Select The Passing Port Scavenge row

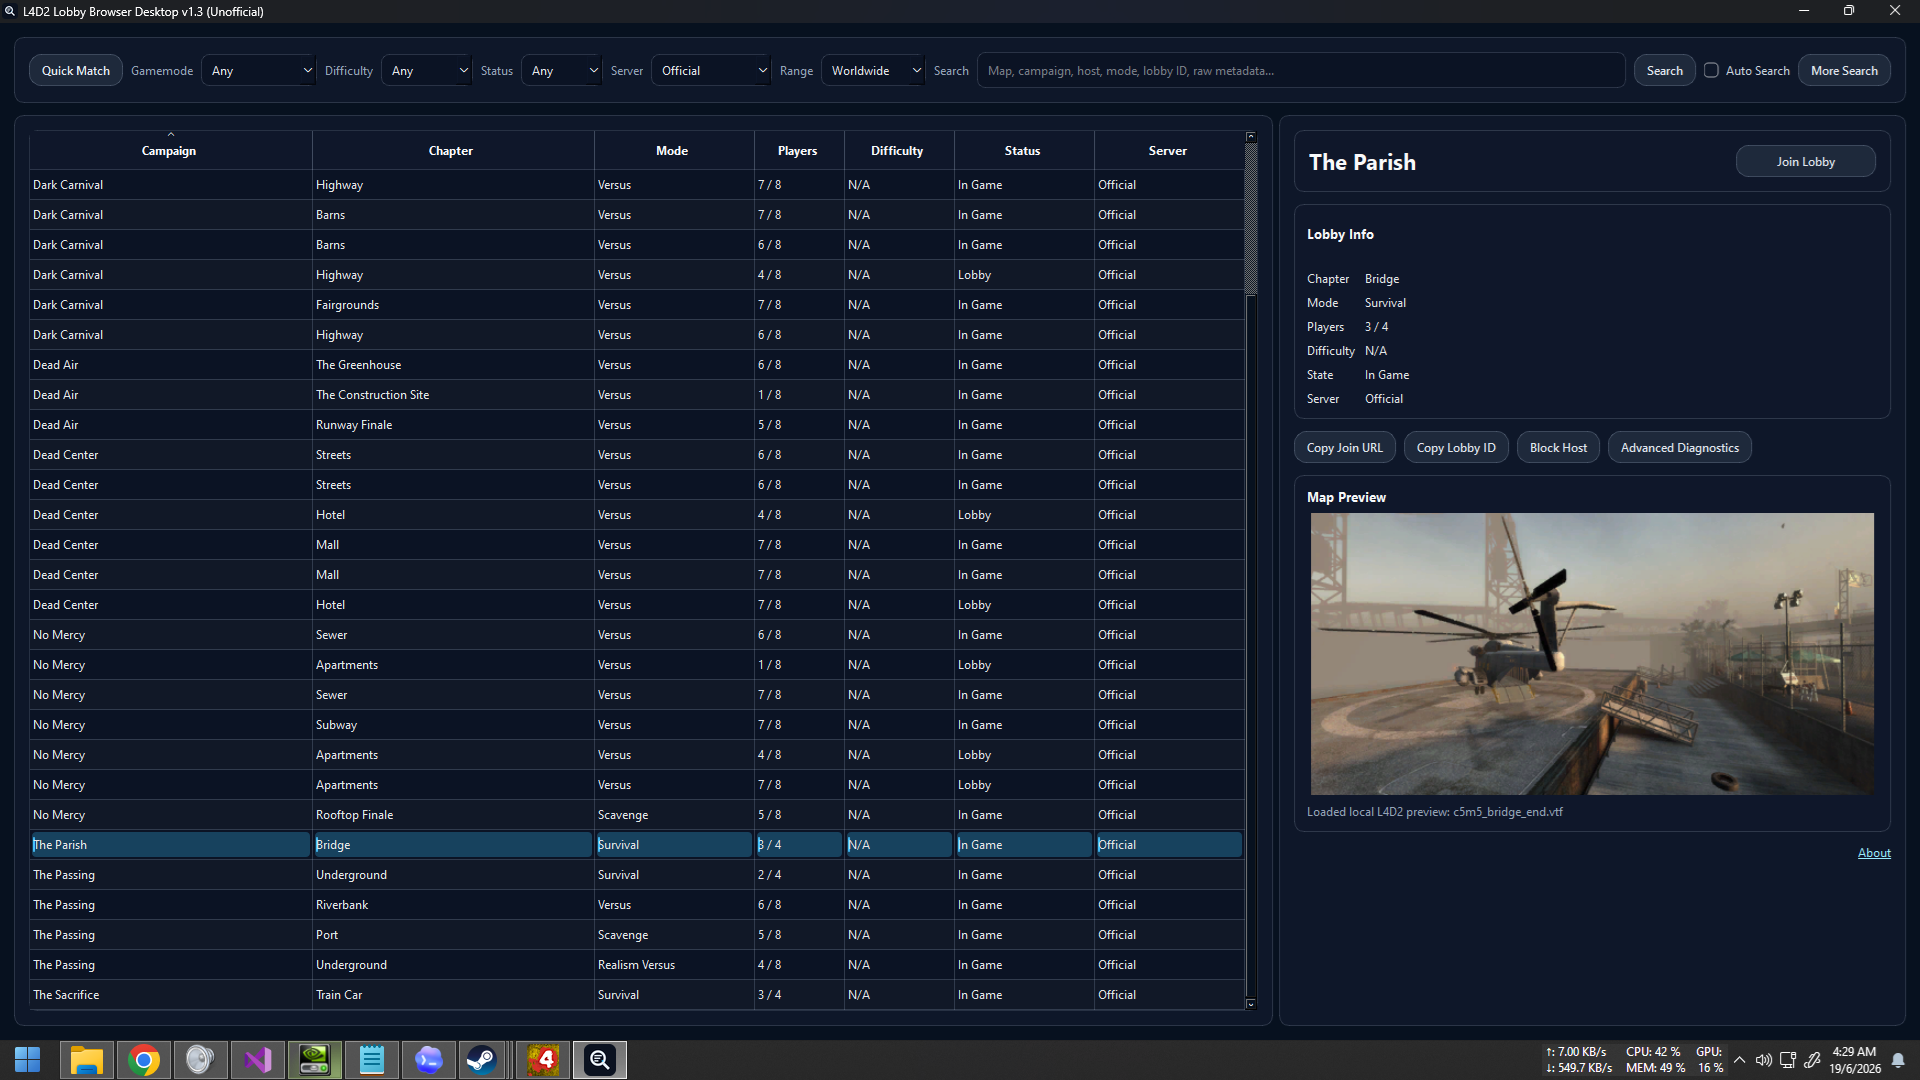(x=637, y=935)
